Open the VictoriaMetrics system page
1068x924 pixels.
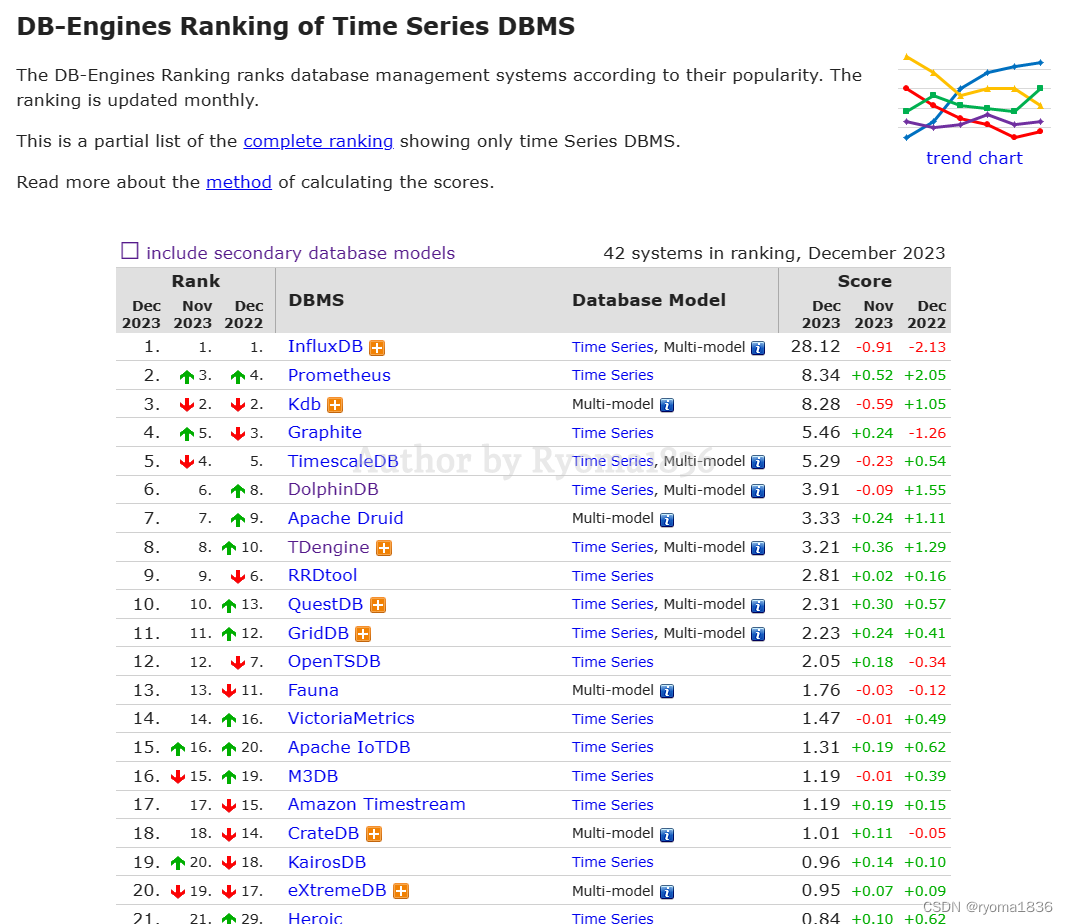351,718
